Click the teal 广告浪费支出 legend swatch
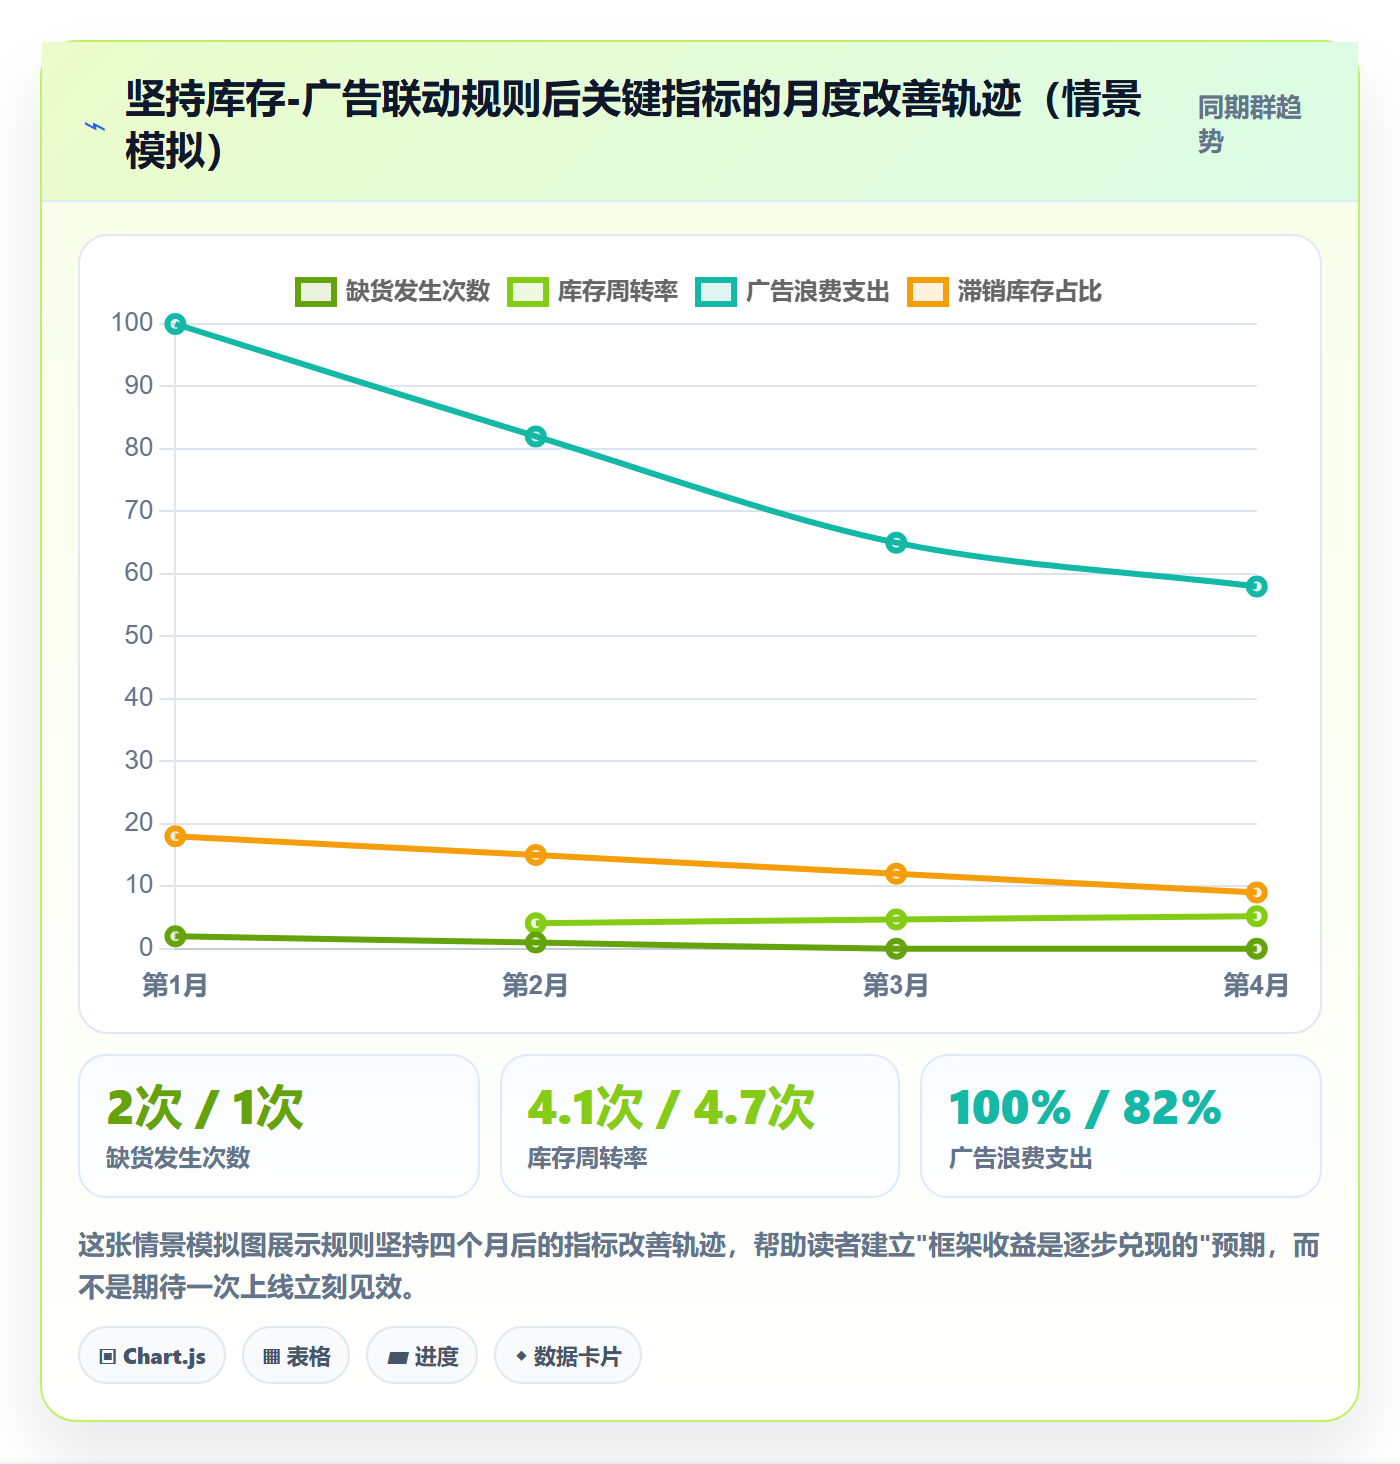This screenshot has width=1400, height=1464. (x=716, y=292)
